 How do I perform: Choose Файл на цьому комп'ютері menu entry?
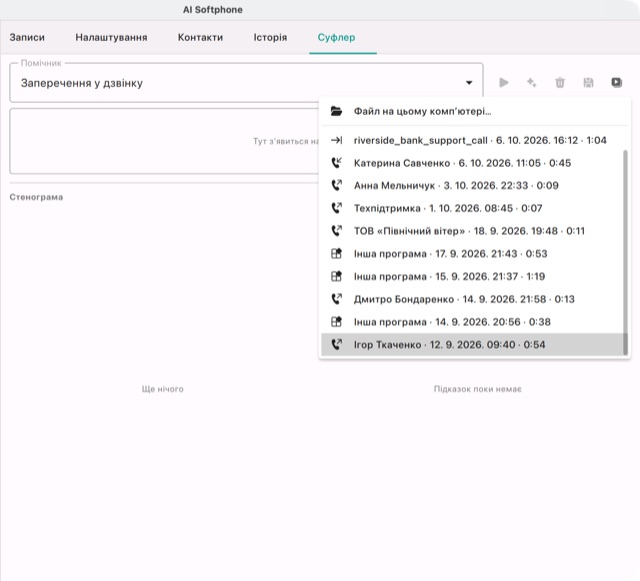[x=474, y=111]
